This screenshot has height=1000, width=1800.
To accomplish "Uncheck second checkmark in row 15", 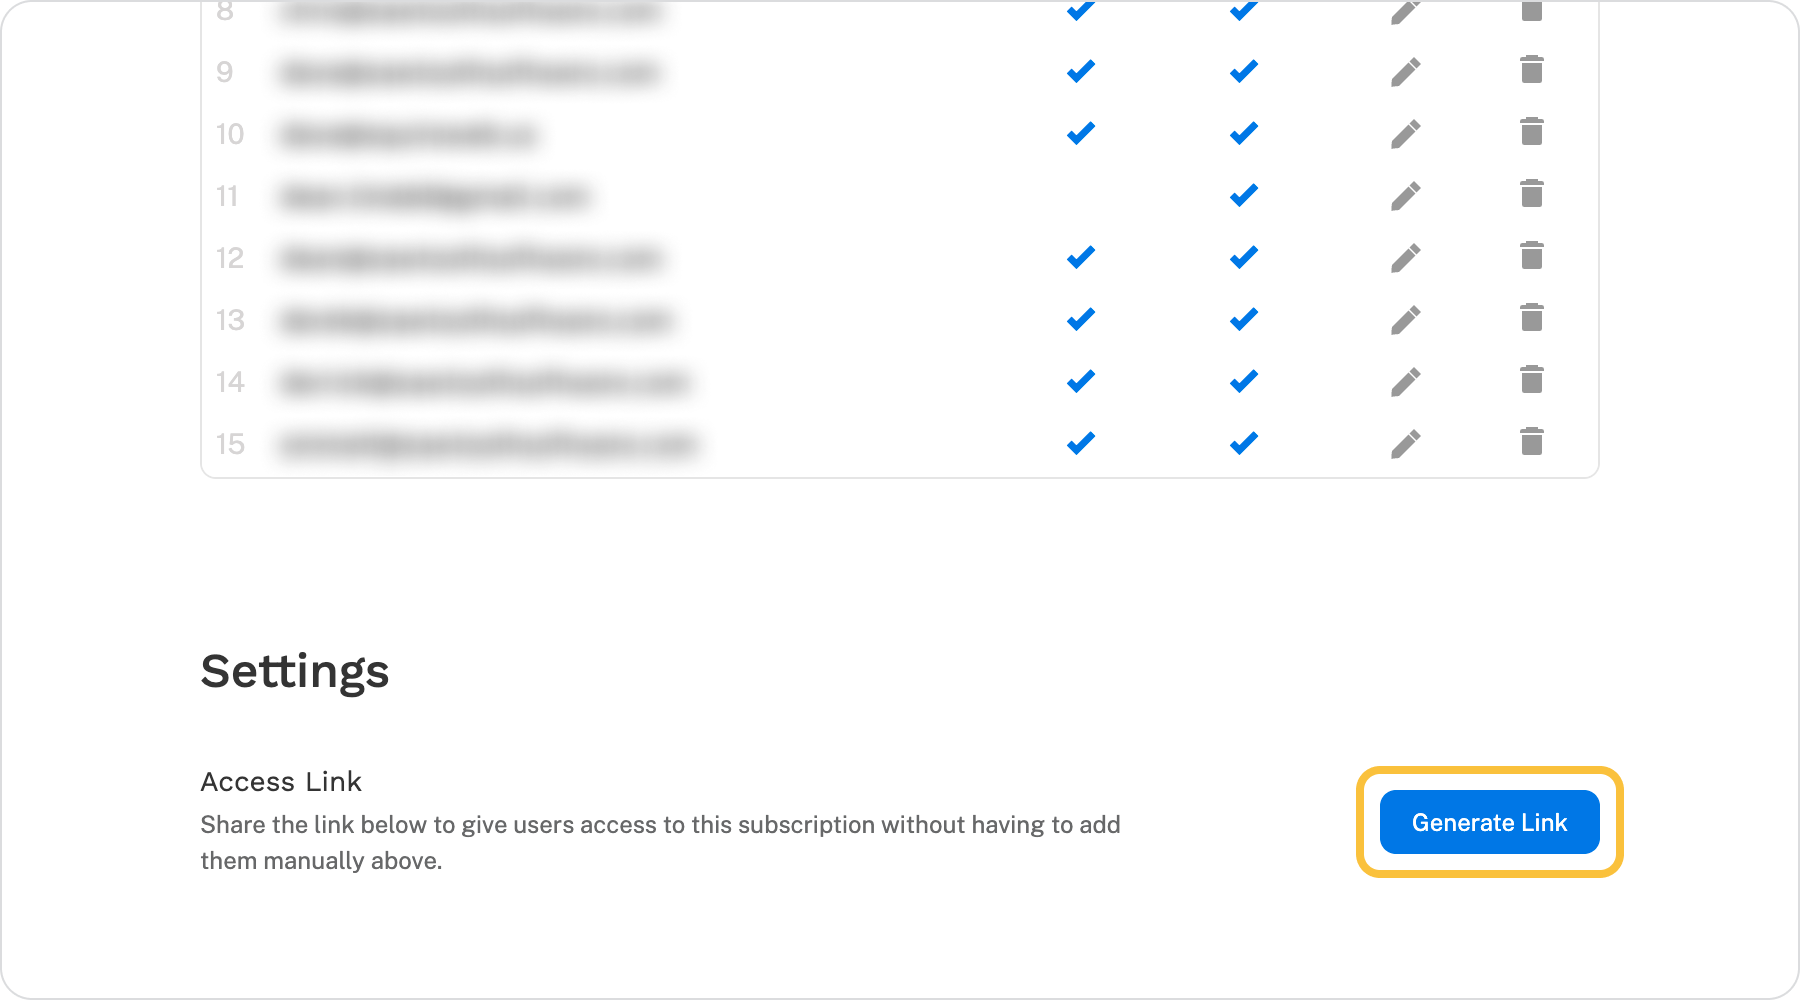I will click(1244, 444).
